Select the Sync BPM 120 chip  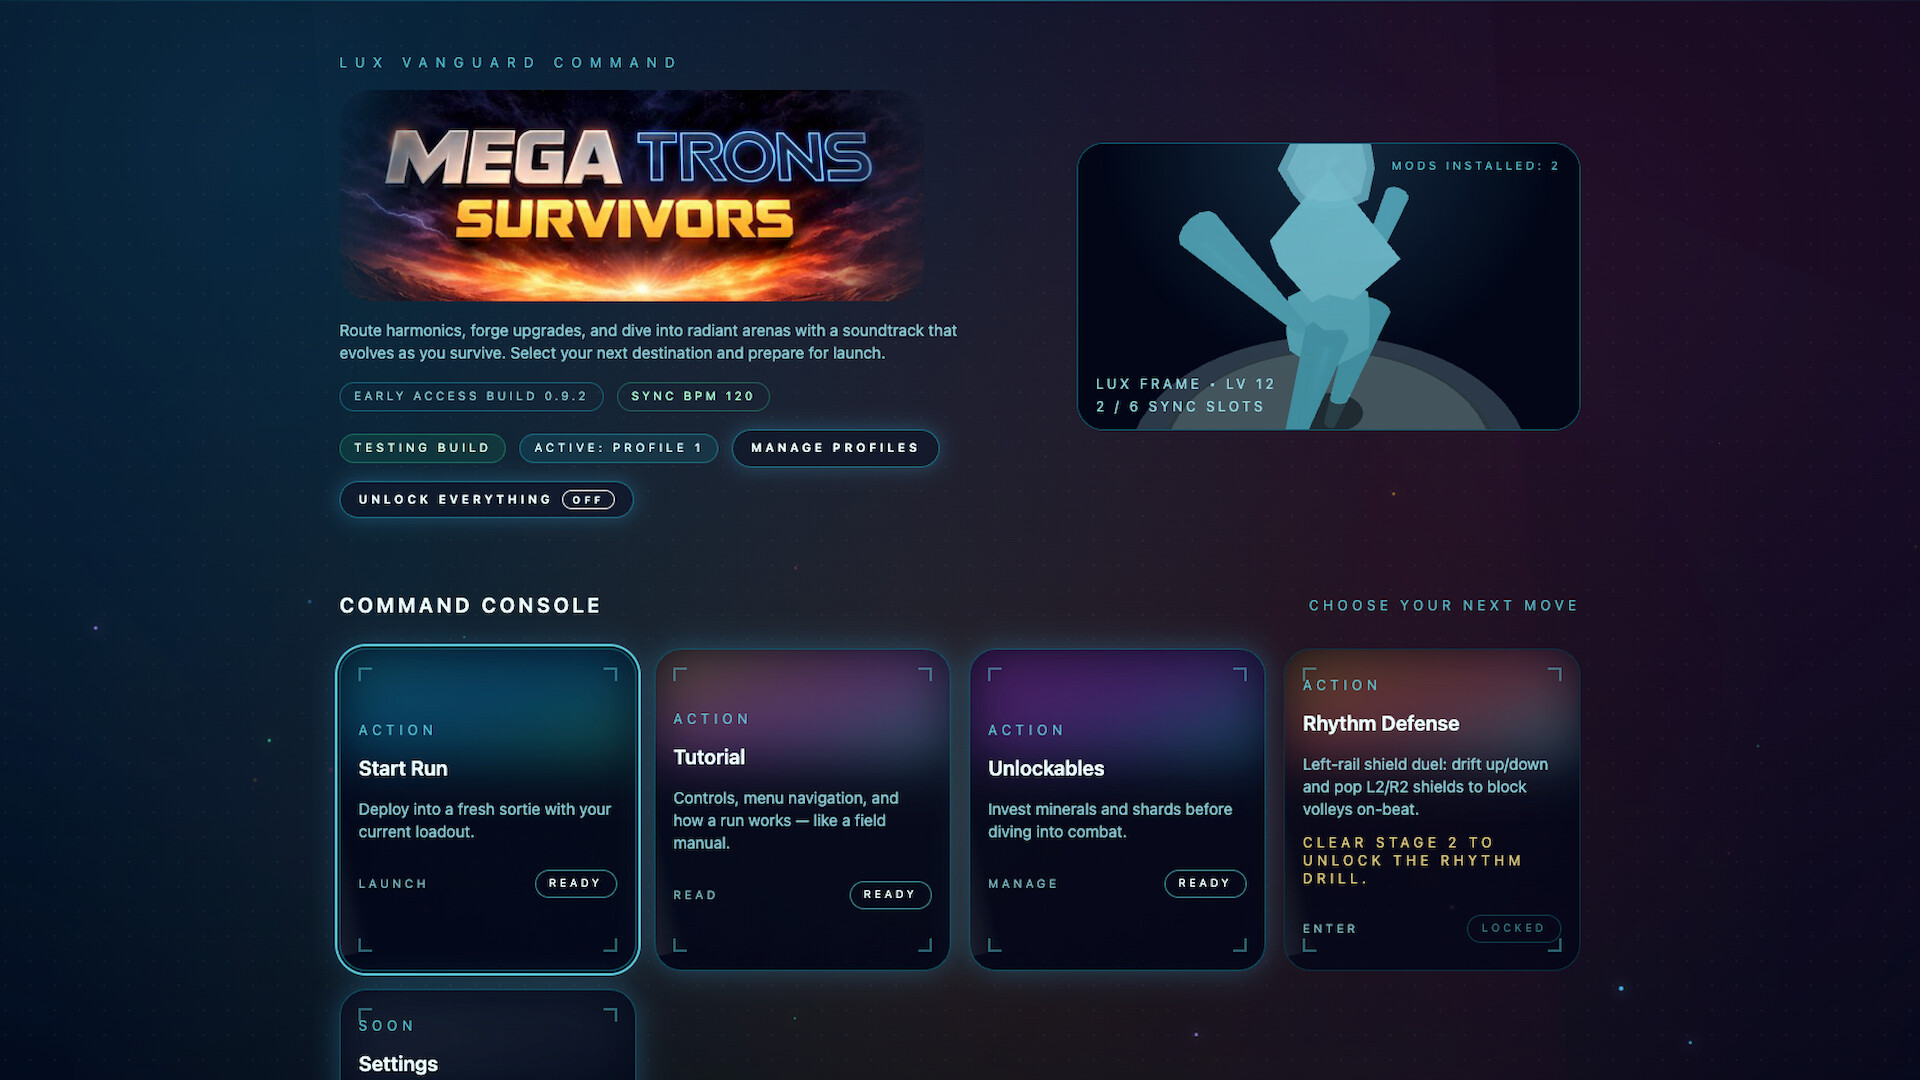[693, 396]
